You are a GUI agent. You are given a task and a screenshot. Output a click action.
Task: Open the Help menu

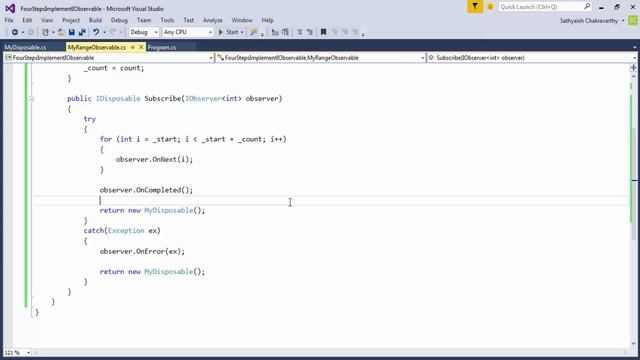click(268, 20)
